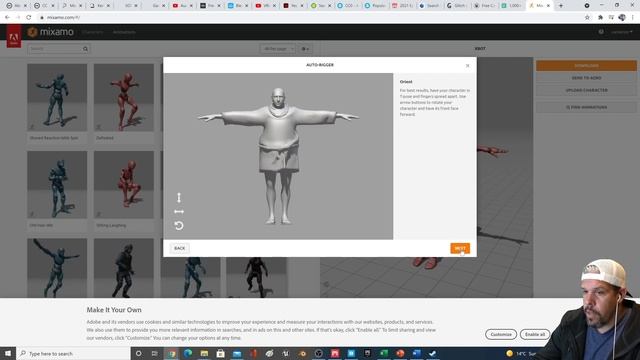Switch to the active Mixamo browser tab
This screenshot has width=640, height=360.
pos(540,6)
